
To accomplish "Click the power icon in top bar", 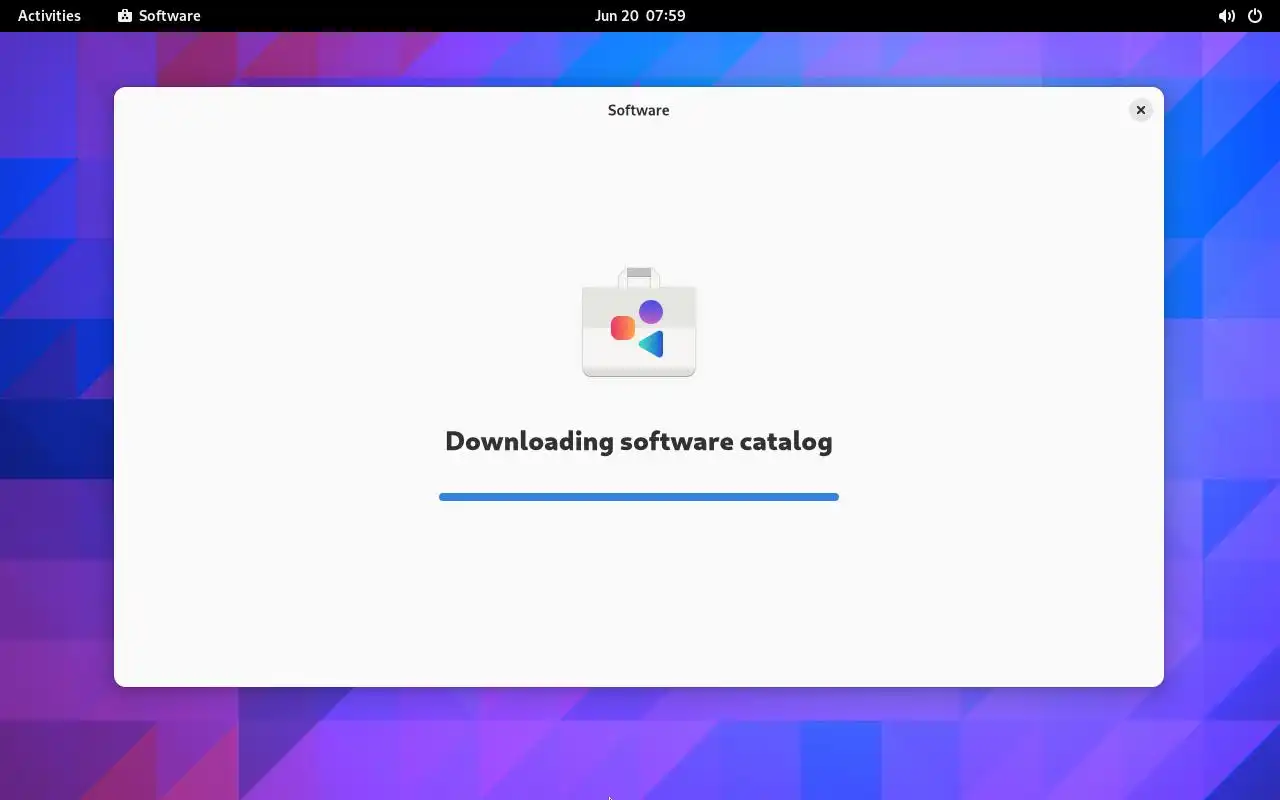I will click(1255, 16).
